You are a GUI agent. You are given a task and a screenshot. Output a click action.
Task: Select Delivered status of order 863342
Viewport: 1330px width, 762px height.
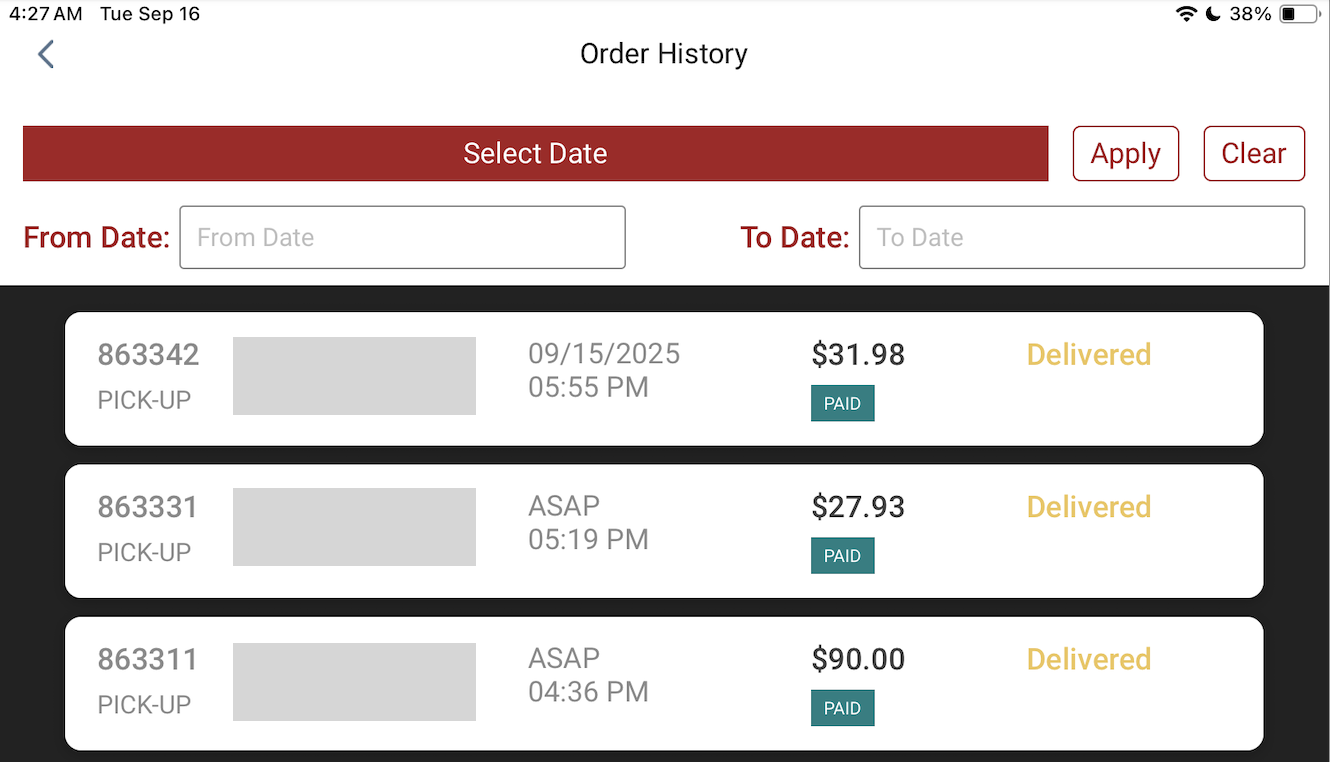click(x=1089, y=355)
